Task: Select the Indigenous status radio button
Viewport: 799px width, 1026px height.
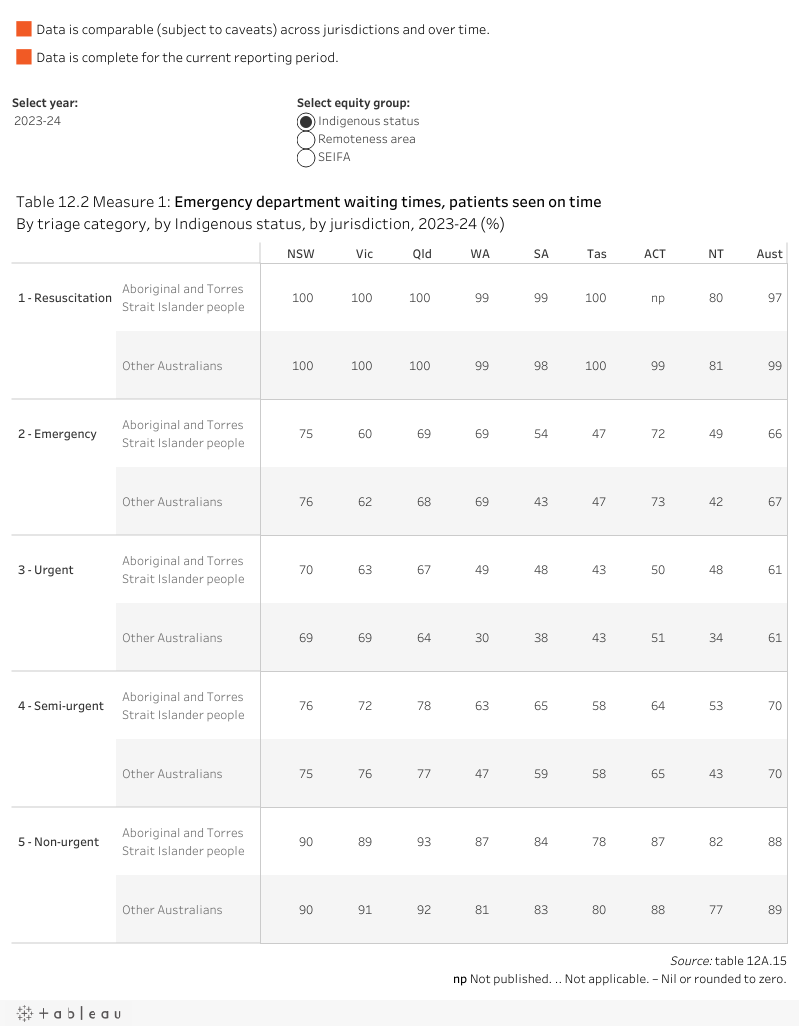Action: point(306,122)
